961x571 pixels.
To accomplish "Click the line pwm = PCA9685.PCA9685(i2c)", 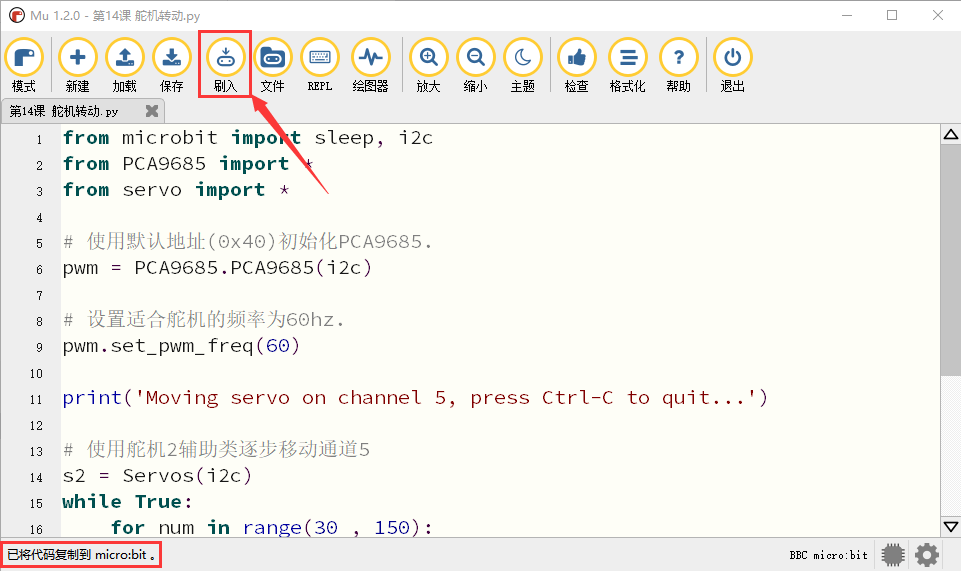I will tap(217, 268).
